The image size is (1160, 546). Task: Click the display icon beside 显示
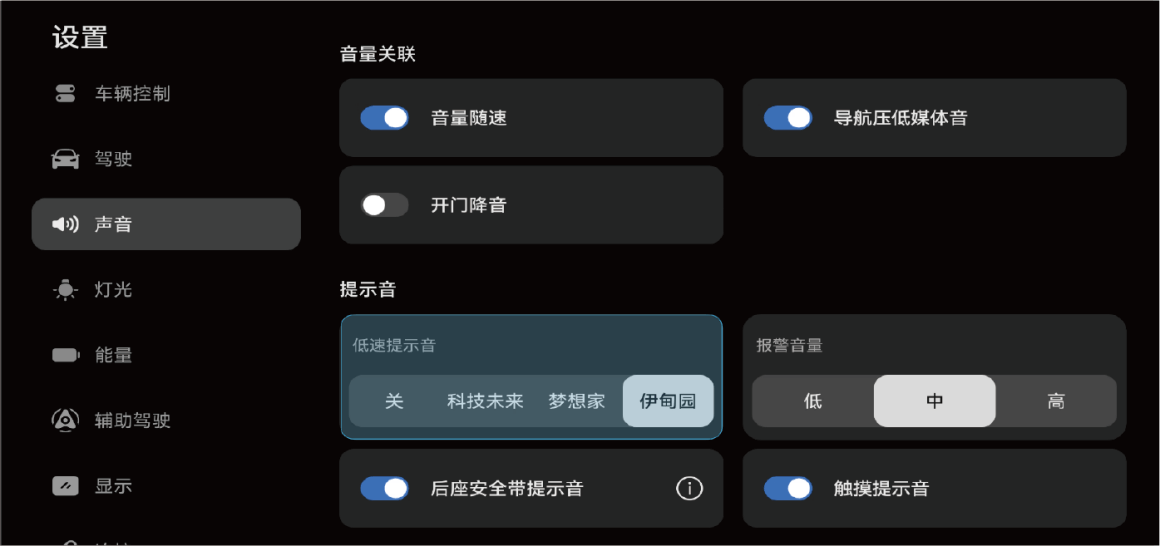[65, 486]
